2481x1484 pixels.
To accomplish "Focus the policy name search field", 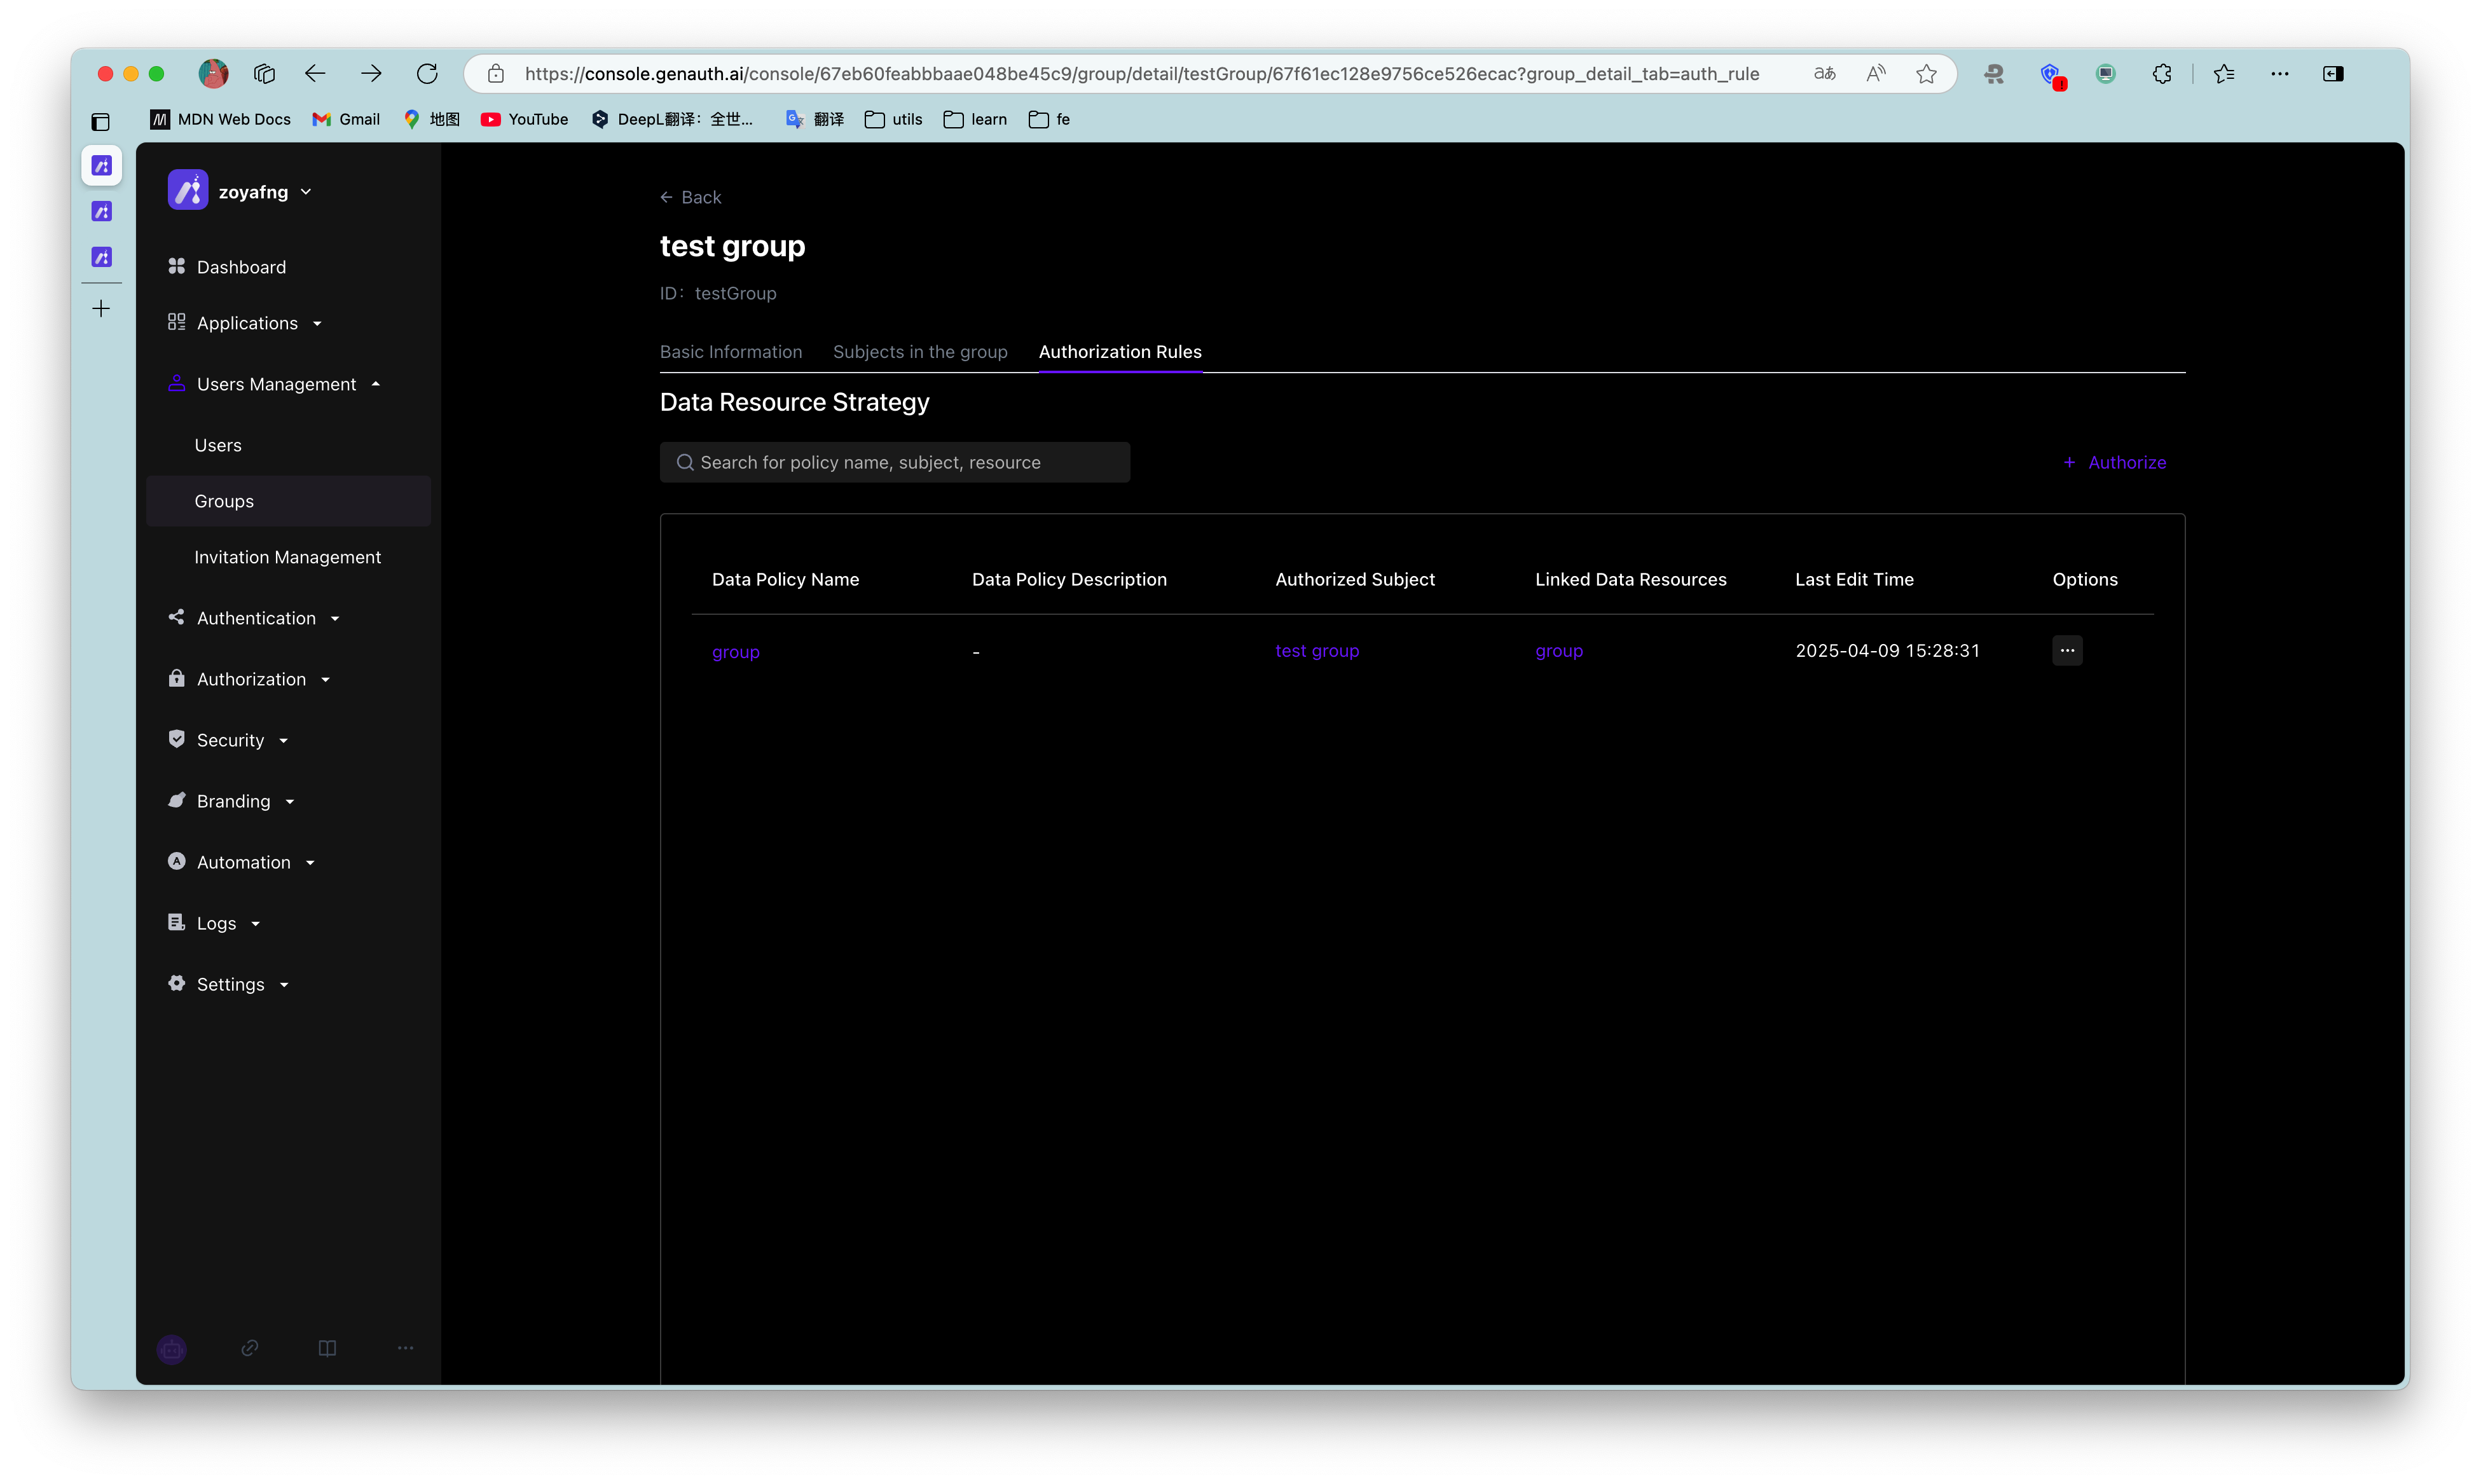I will click(895, 462).
